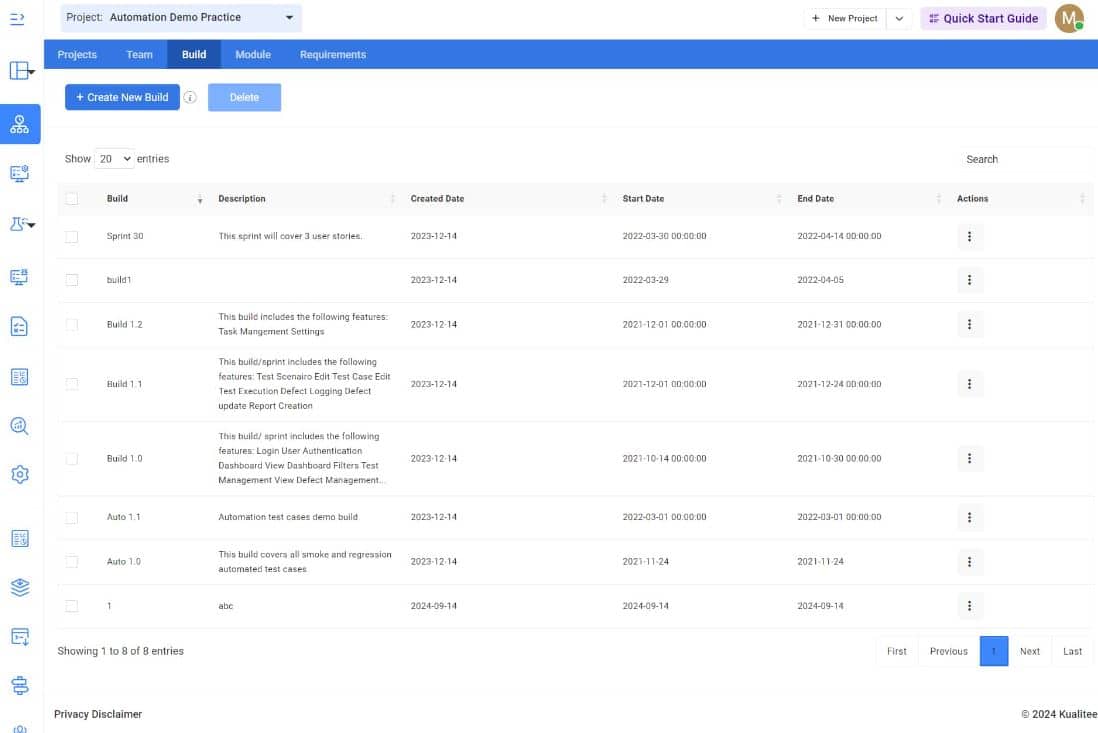Click the Create New Build button
Screen dimensions: 1098x733
coord(123,97)
